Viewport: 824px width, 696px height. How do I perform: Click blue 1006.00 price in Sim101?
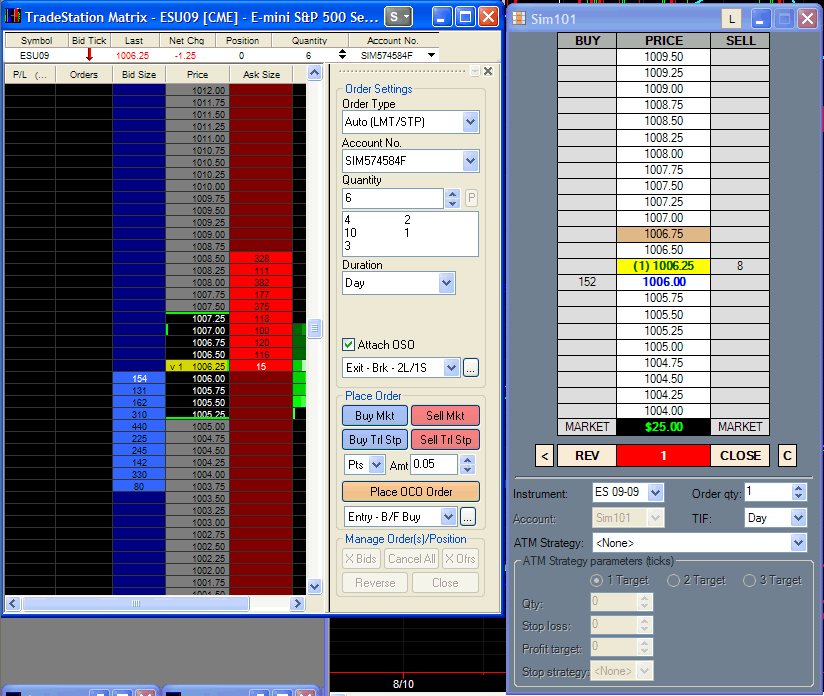coord(664,282)
